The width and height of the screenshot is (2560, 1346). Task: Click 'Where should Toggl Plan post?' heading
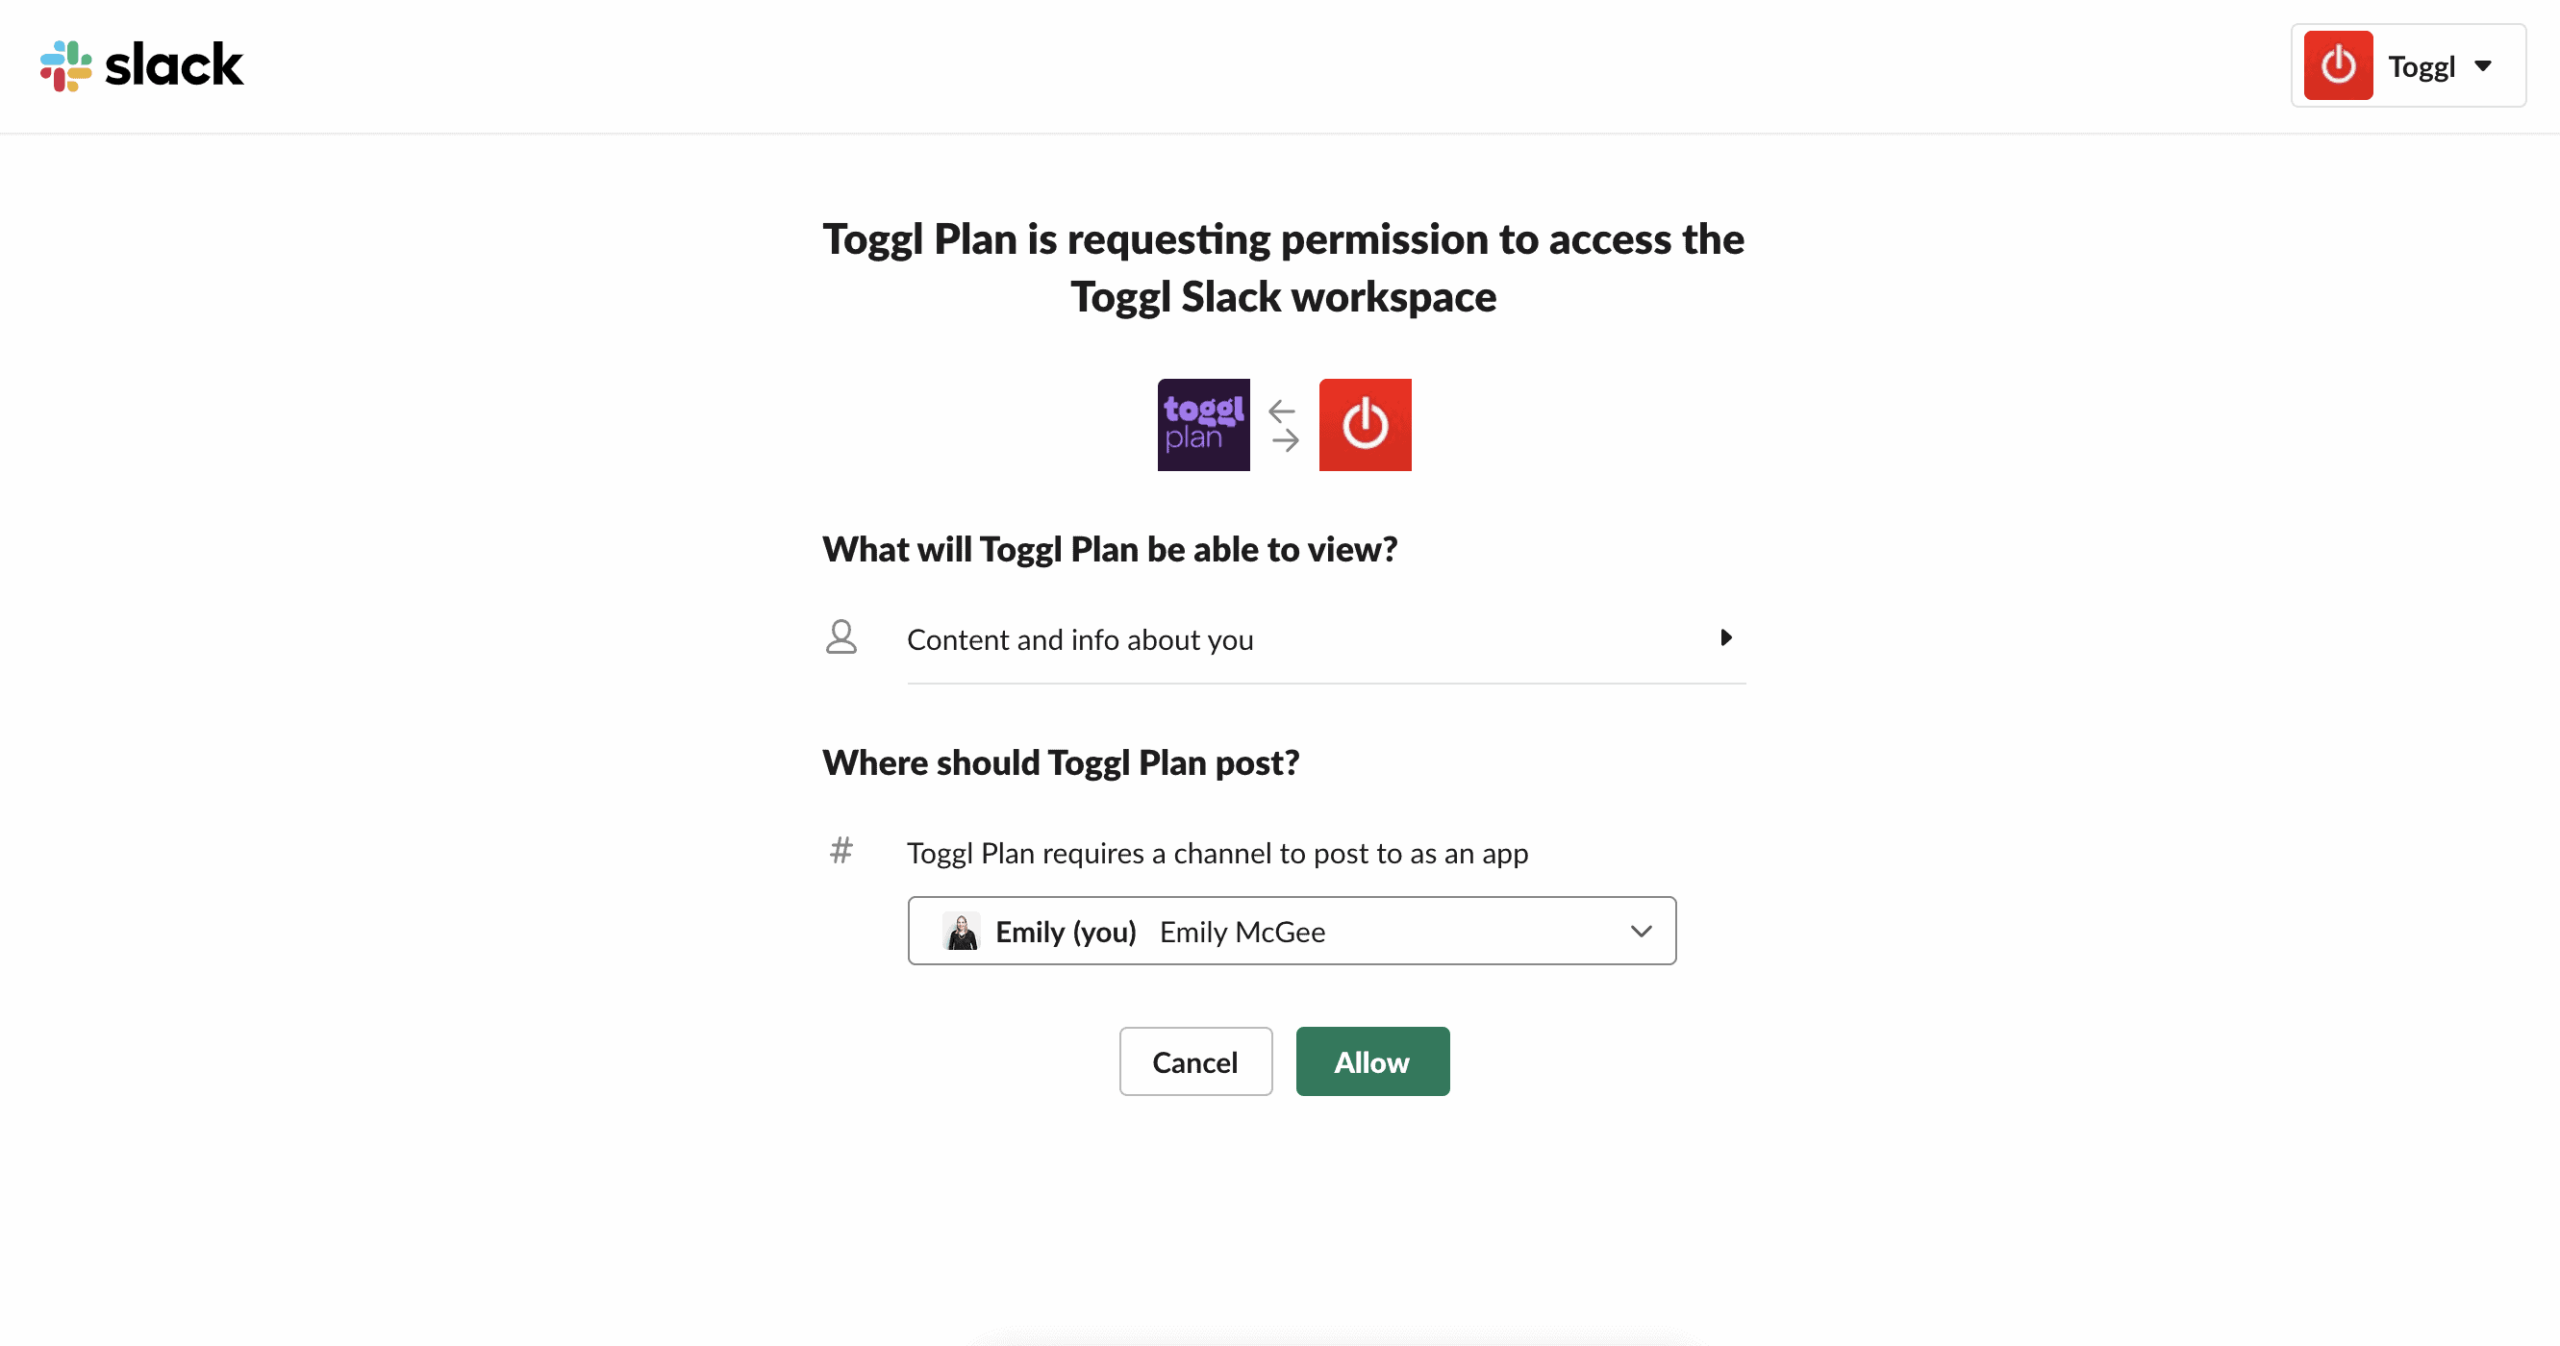[1061, 763]
